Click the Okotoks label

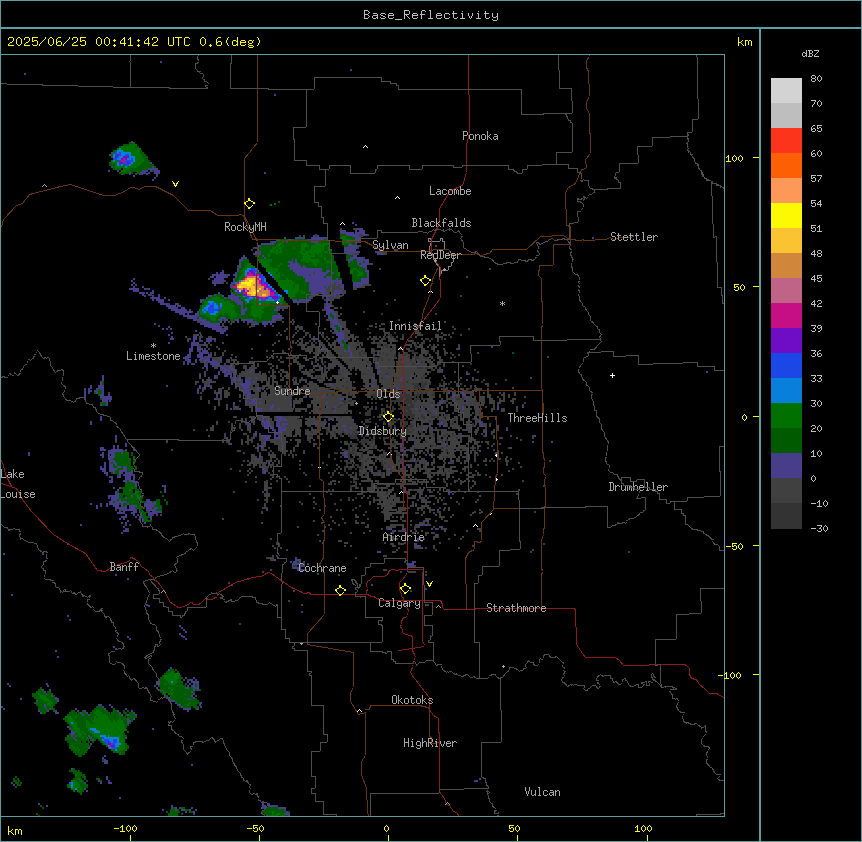412,700
